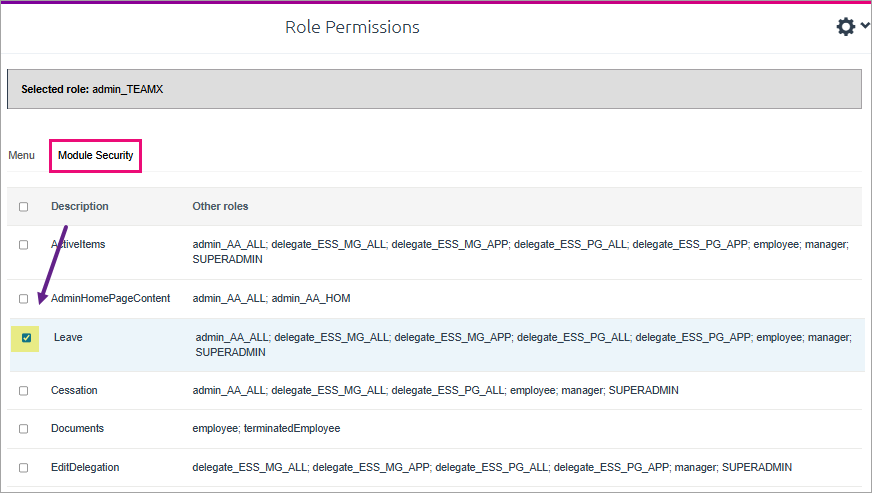Select the Cessation row label

click(x=74, y=391)
